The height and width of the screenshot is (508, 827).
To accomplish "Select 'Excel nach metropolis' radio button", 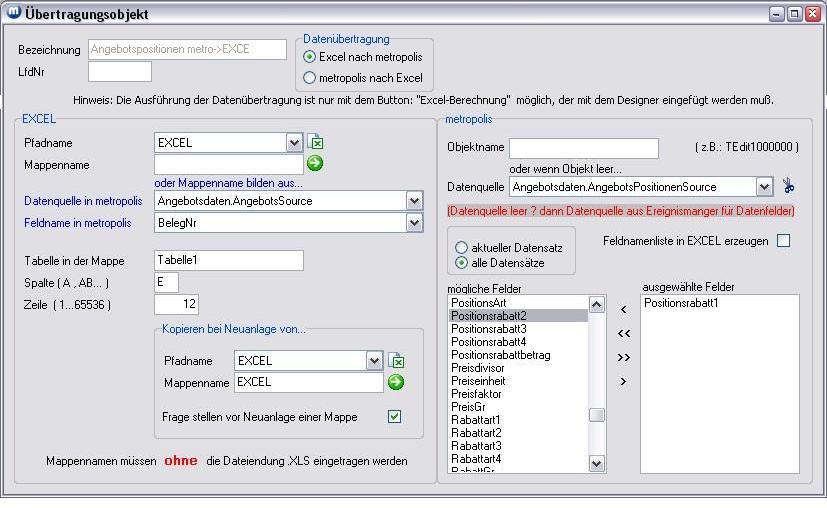I will coord(310,57).
